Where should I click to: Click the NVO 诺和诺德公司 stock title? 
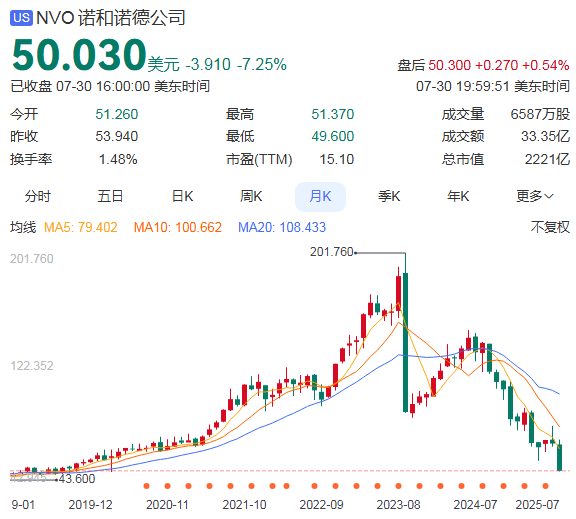tap(111, 18)
